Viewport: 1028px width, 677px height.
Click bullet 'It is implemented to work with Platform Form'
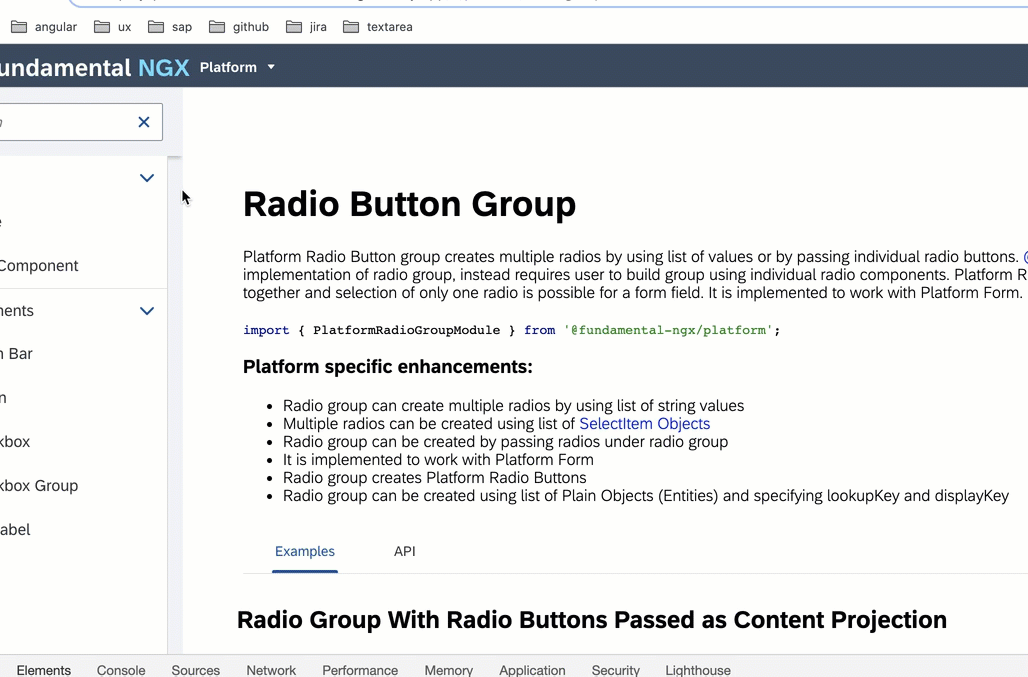[438, 459]
